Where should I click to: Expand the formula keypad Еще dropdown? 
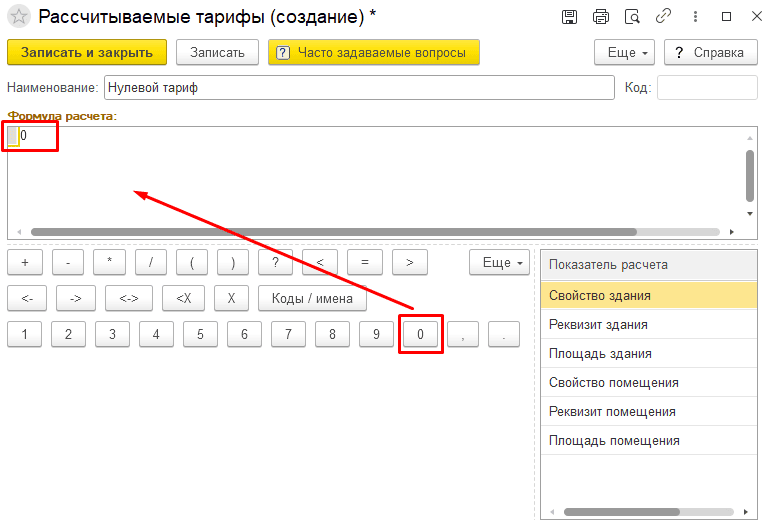click(x=499, y=262)
